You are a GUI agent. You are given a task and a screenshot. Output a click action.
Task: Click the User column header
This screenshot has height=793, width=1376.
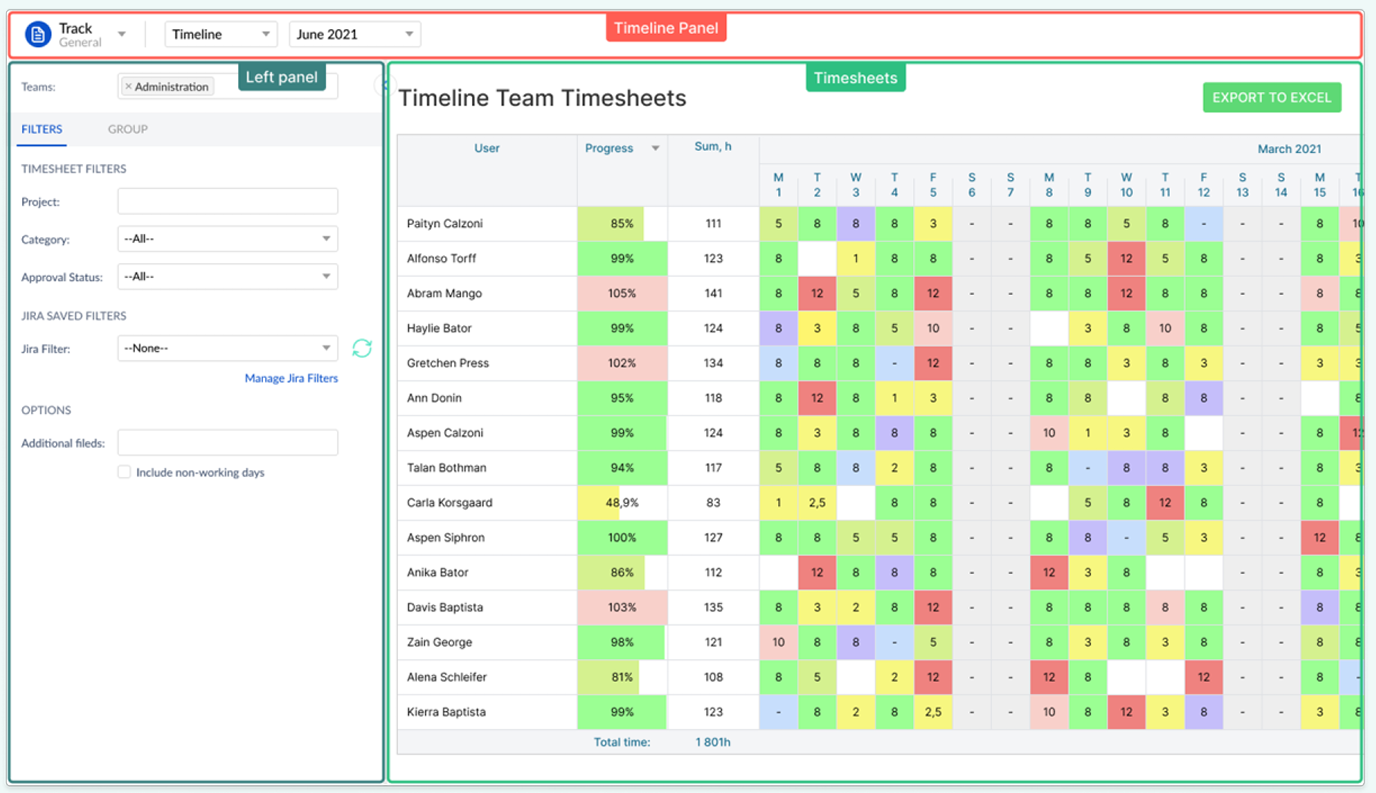click(487, 148)
